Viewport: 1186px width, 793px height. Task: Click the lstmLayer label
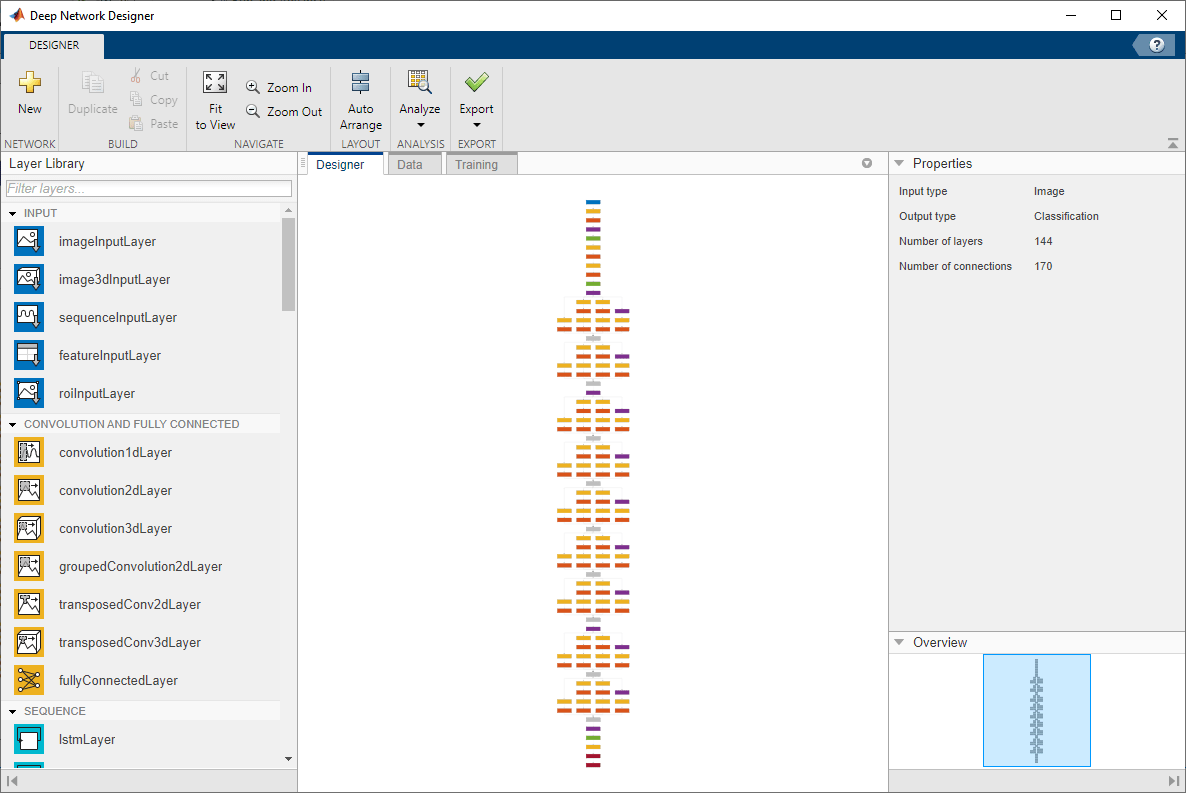pyautogui.click(x=87, y=739)
